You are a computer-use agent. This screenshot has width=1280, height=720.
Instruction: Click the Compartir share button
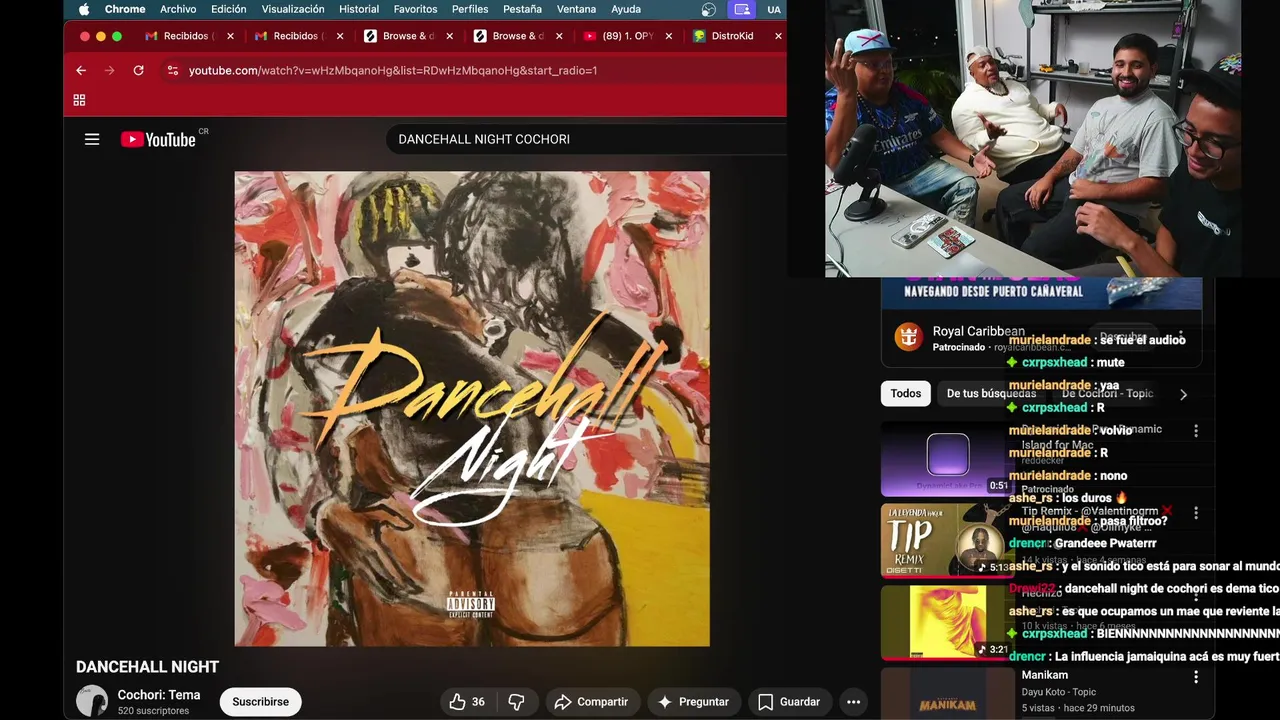click(591, 702)
